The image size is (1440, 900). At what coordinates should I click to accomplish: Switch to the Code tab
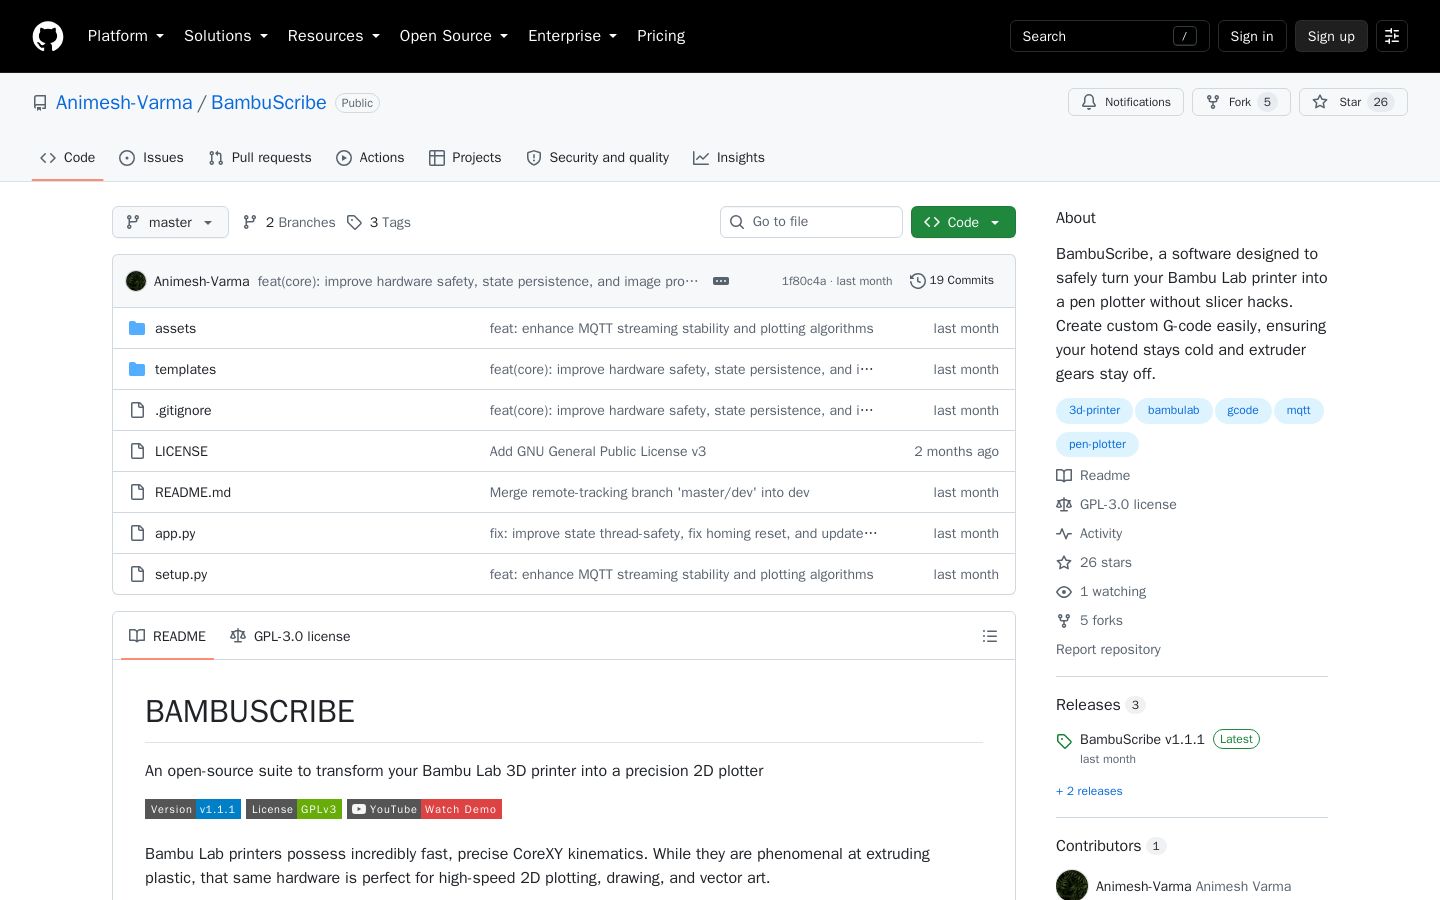coord(67,158)
